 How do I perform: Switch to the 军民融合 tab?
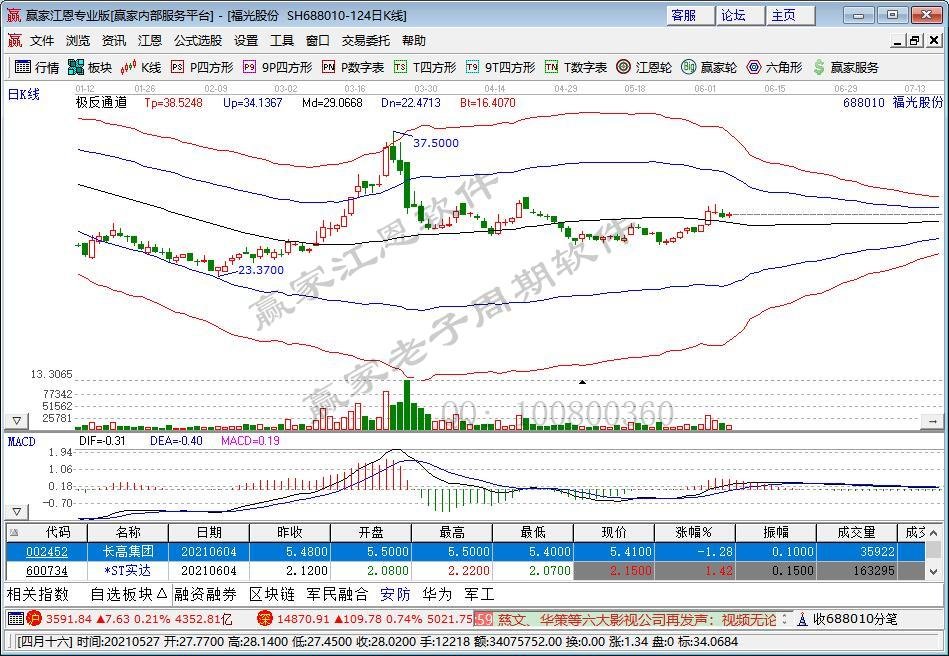pyautogui.click(x=337, y=594)
